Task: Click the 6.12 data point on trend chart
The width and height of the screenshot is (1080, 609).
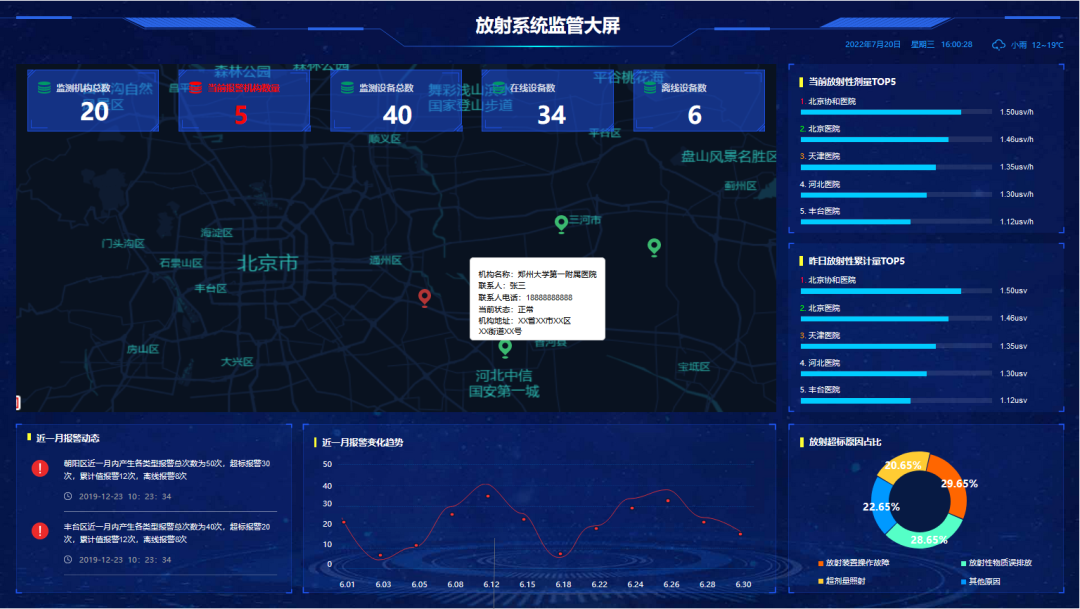Action: (488, 496)
